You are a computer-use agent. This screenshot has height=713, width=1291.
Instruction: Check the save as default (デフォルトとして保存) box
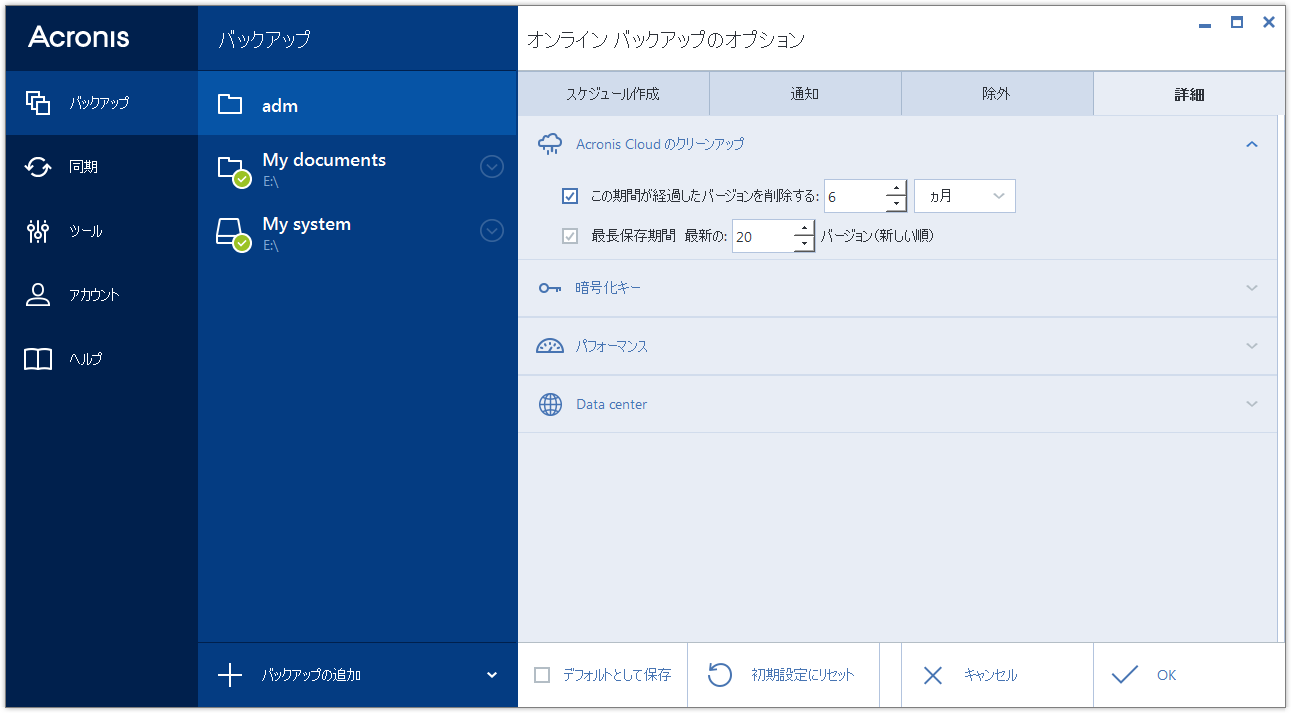coord(542,675)
